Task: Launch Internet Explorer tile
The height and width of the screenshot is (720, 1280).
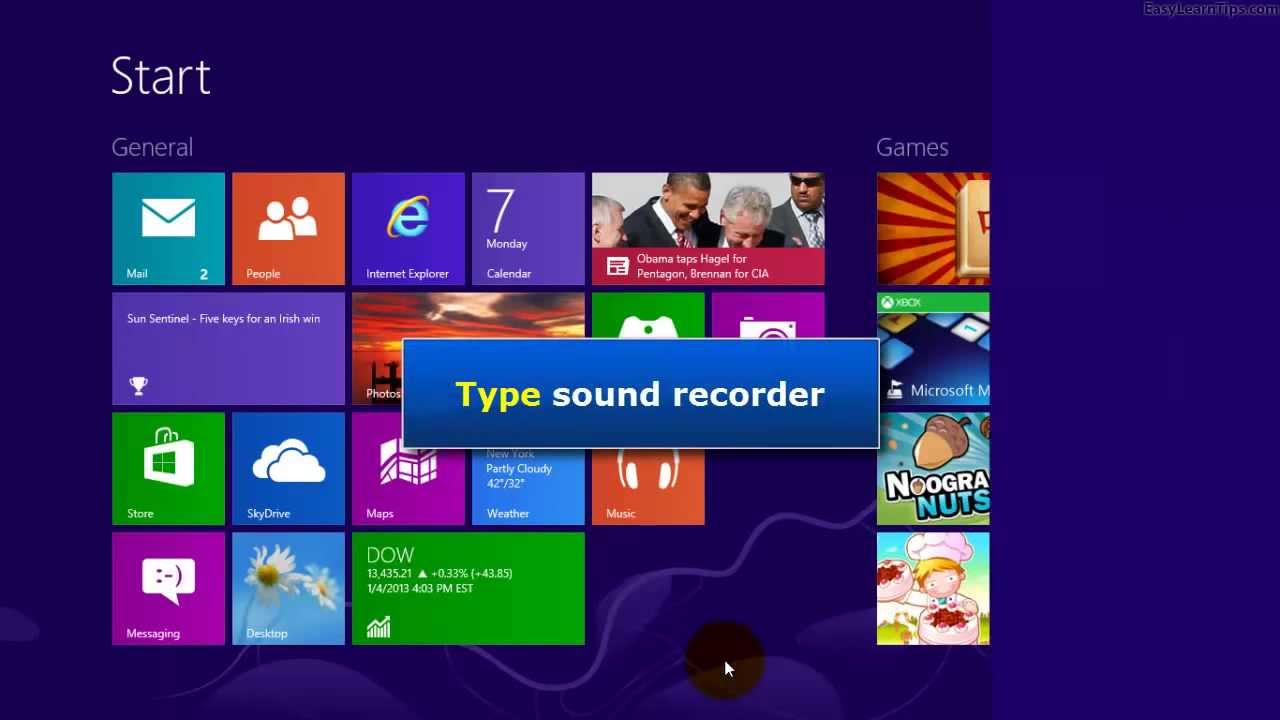Action: coord(408,229)
